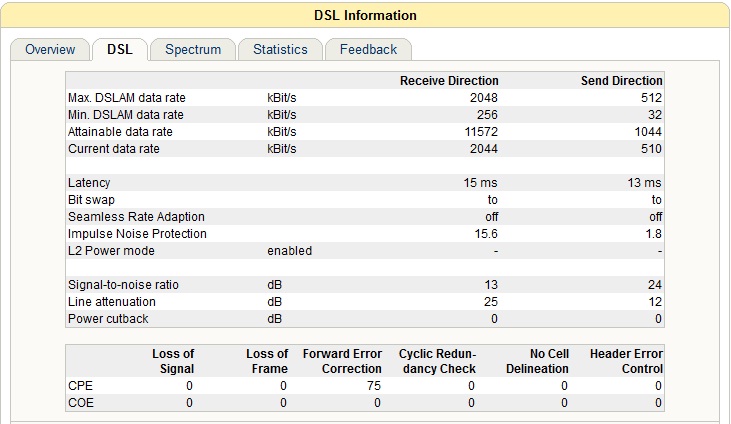This screenshot has height=424, width=731.
Task: Open the Spectrum tab
Action: coord(193,49)
